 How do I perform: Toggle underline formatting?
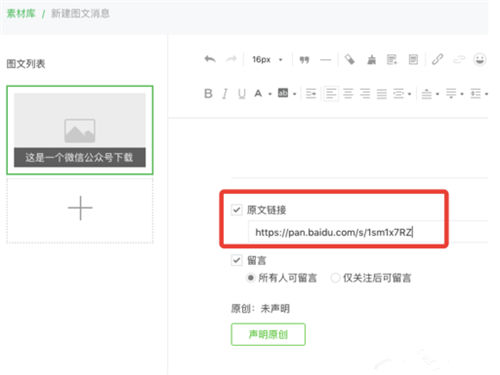[x=242, y=94]
